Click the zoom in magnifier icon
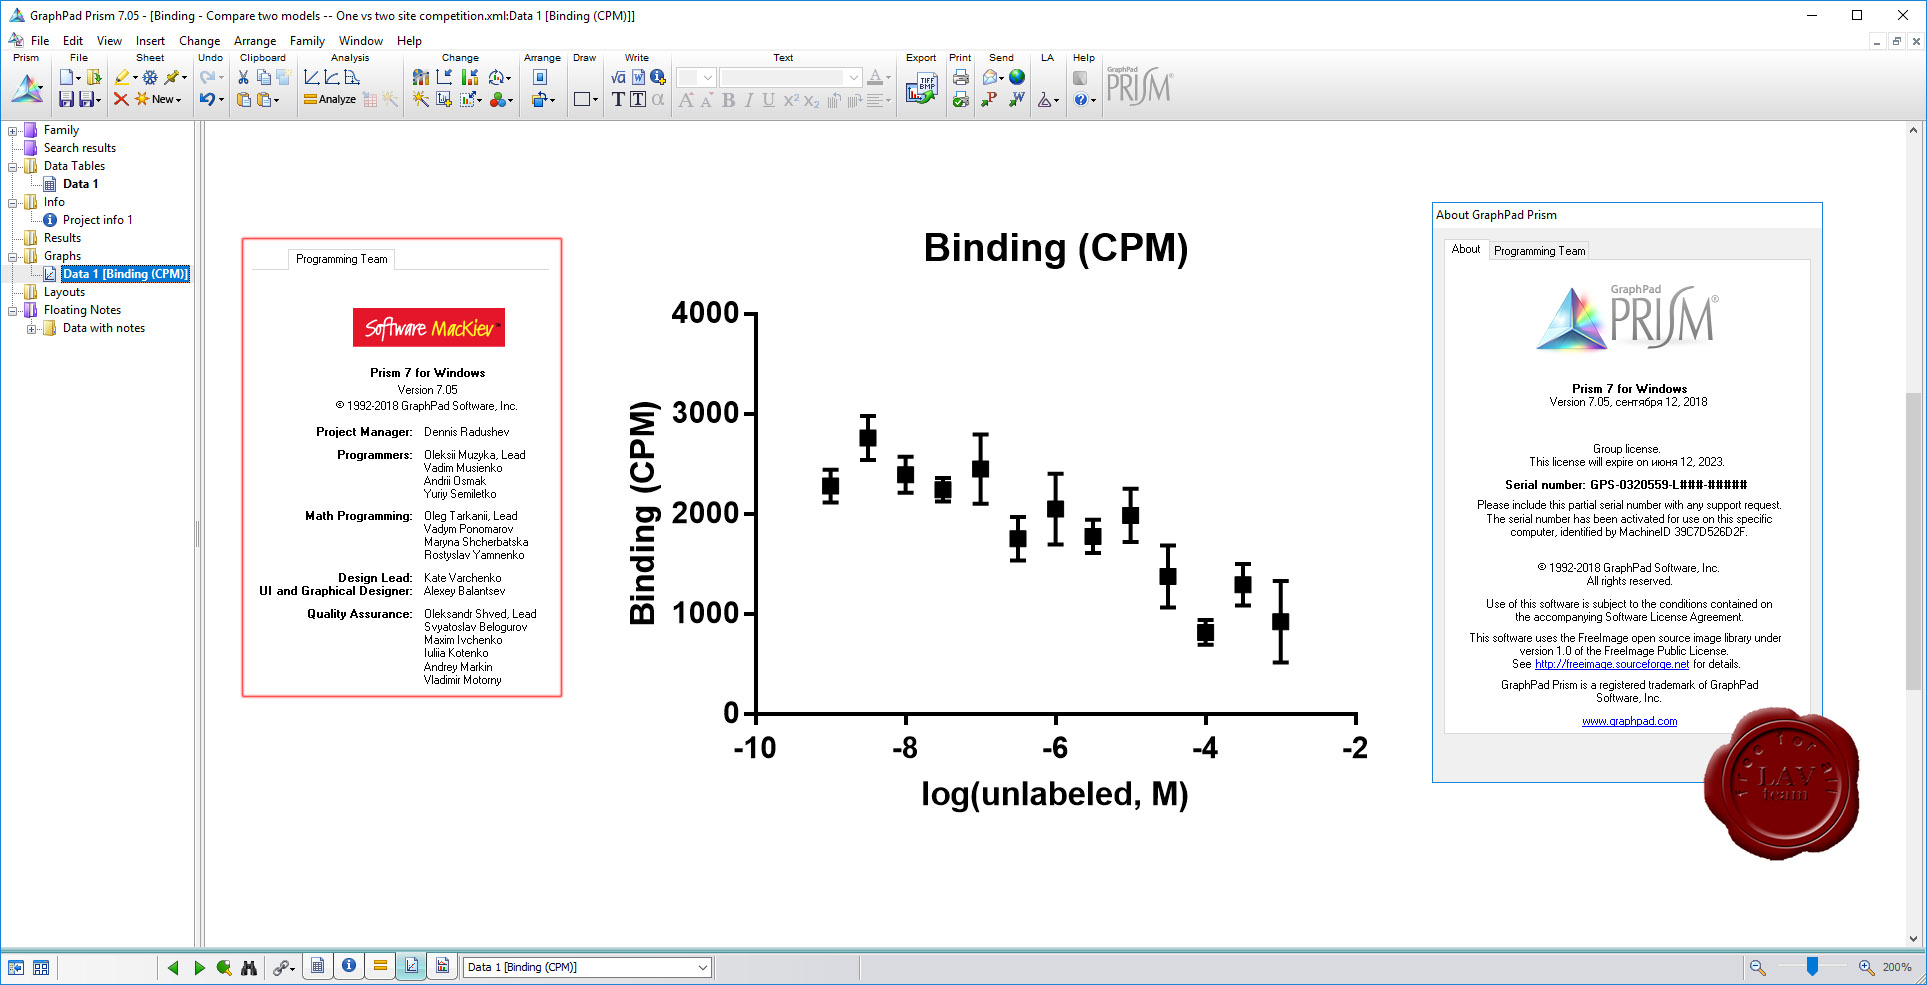This screenshot has width=1927, height=985. [1866, 967]
